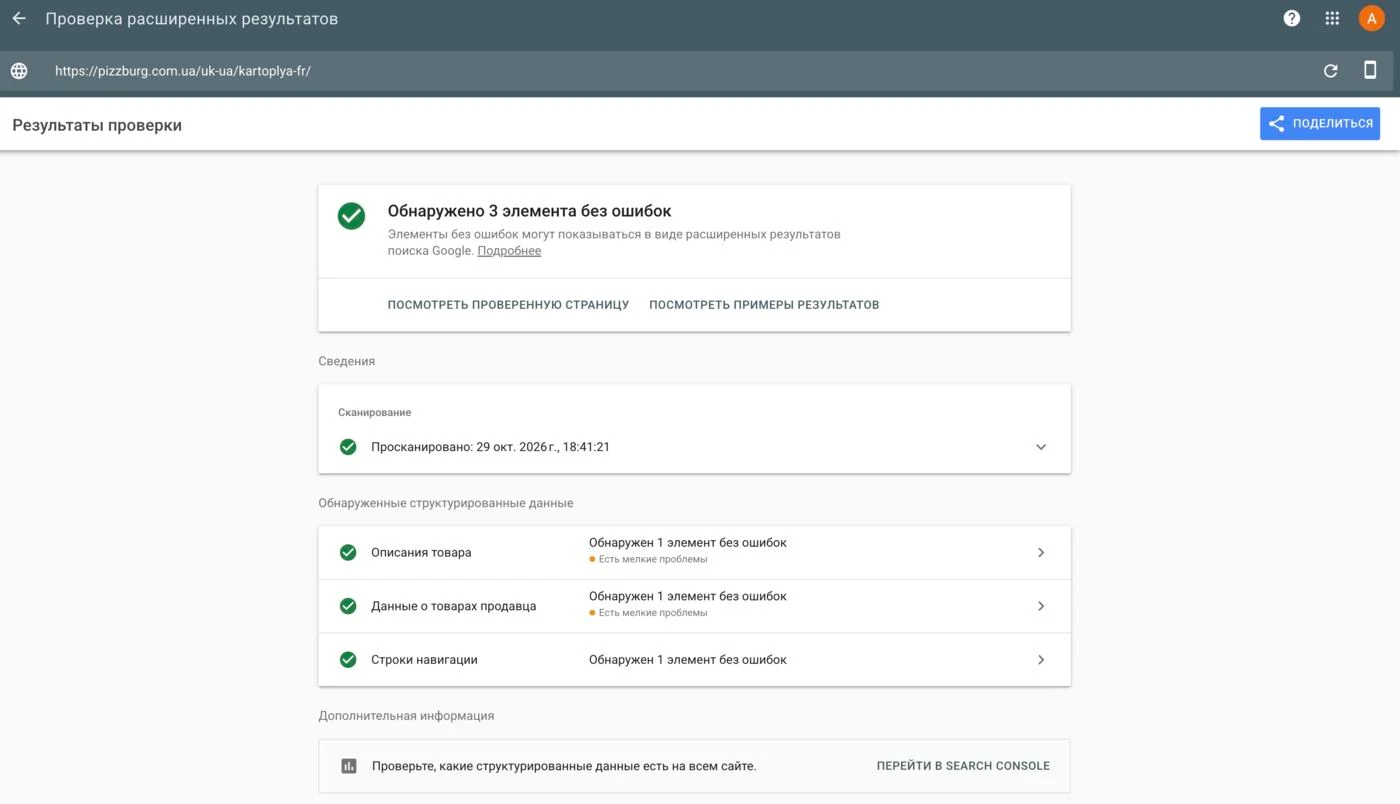1400x804 pixels.
Task: Click the Проверьте, какие структурированные данные text
Action: pyautogui.click(x=564, y=766)
